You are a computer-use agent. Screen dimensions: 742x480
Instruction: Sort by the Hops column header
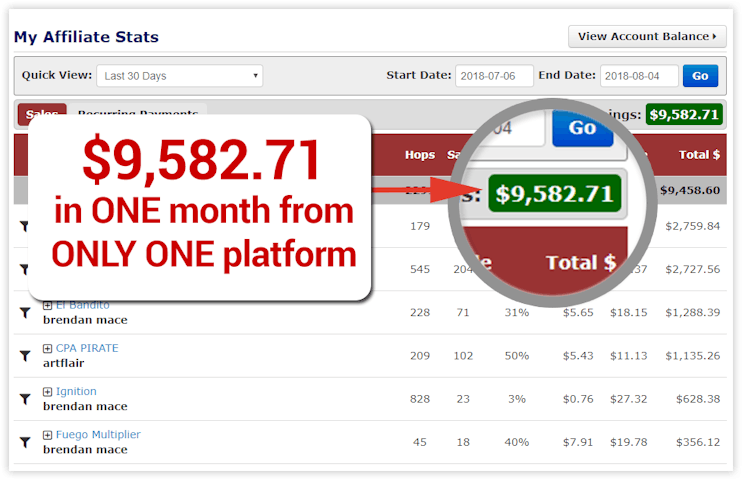[x=420, y=155]
